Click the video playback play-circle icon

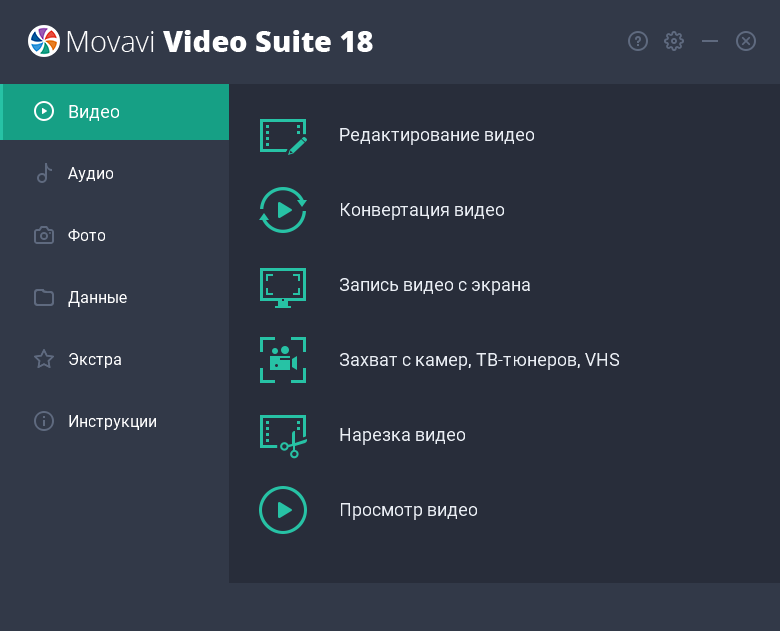click(x=283, y=510)
